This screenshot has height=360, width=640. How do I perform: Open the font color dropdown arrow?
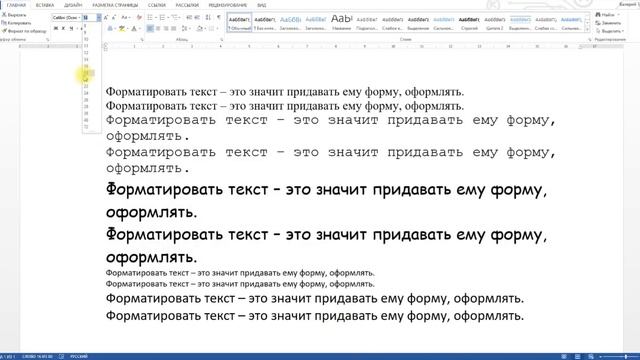pos(140,29)
